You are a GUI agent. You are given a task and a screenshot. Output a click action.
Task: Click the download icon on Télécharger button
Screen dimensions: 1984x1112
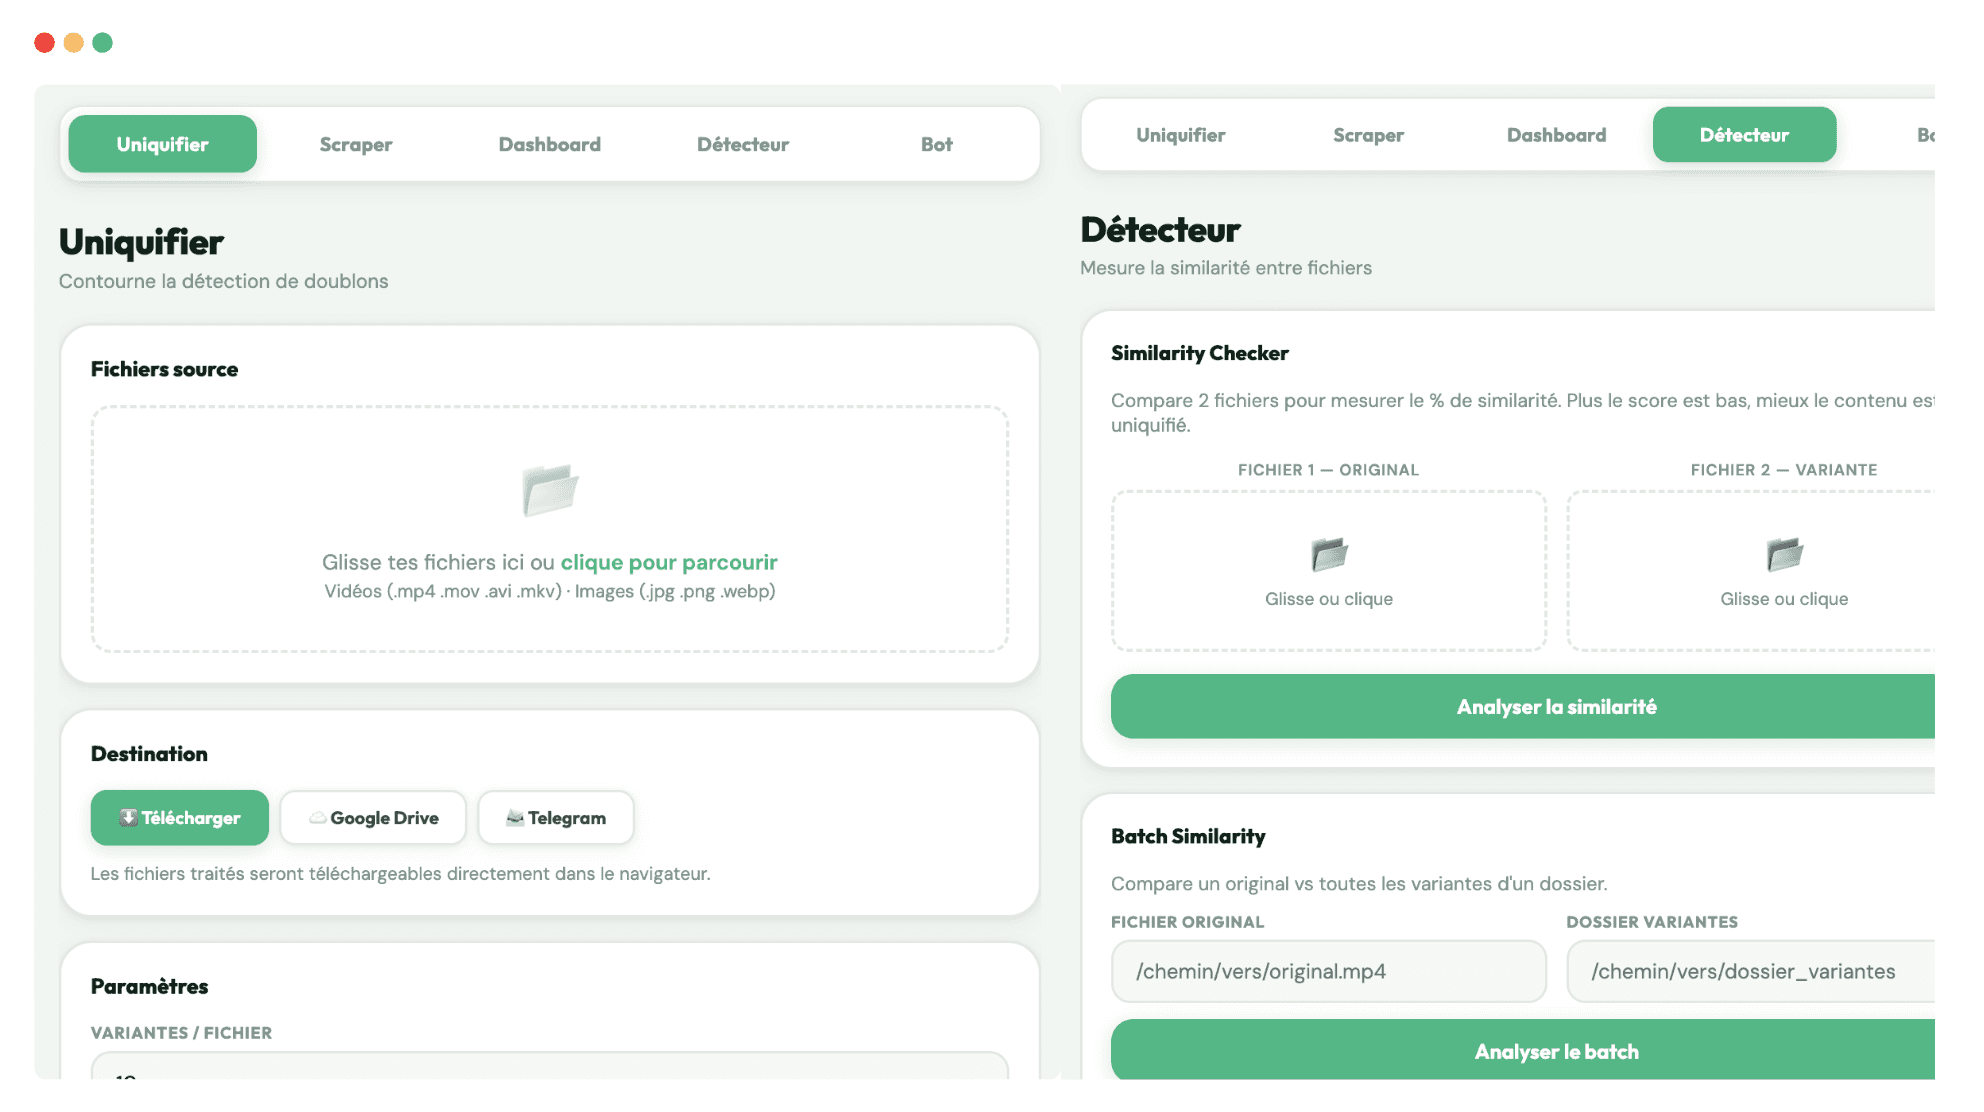coord(128,818)
